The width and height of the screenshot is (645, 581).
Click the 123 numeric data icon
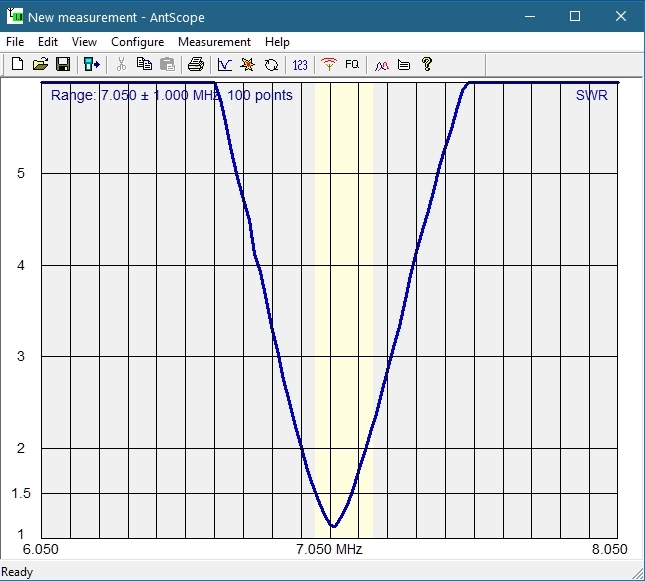[x=300, y=64]
